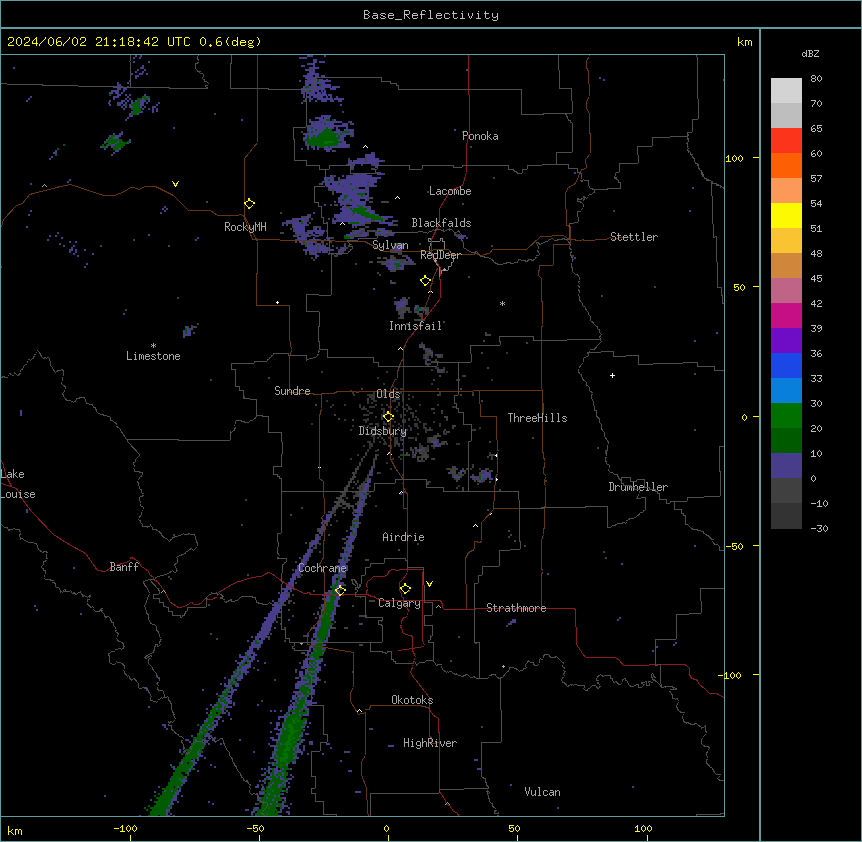This screenshot has height=842, width=862.
Task: Click the magenta 42 dBZ legend swatch
Action: point(786,315)
